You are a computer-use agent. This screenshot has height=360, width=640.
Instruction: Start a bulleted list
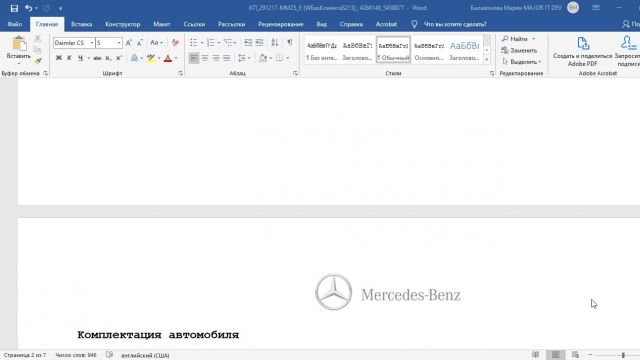pyautogui.click(x=194, y=43)
